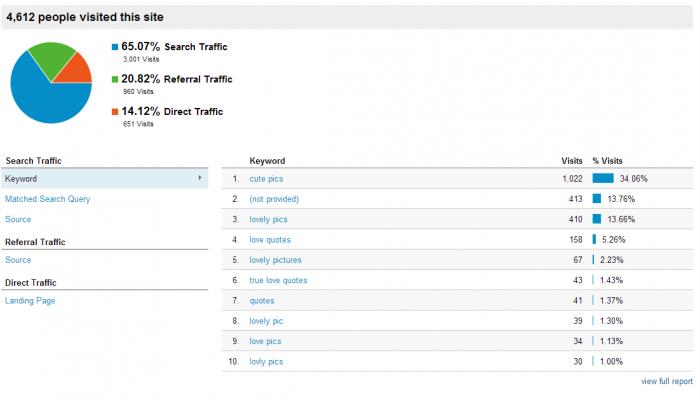Click the Search Traffic section heading in sidebar

pos(33,161)
